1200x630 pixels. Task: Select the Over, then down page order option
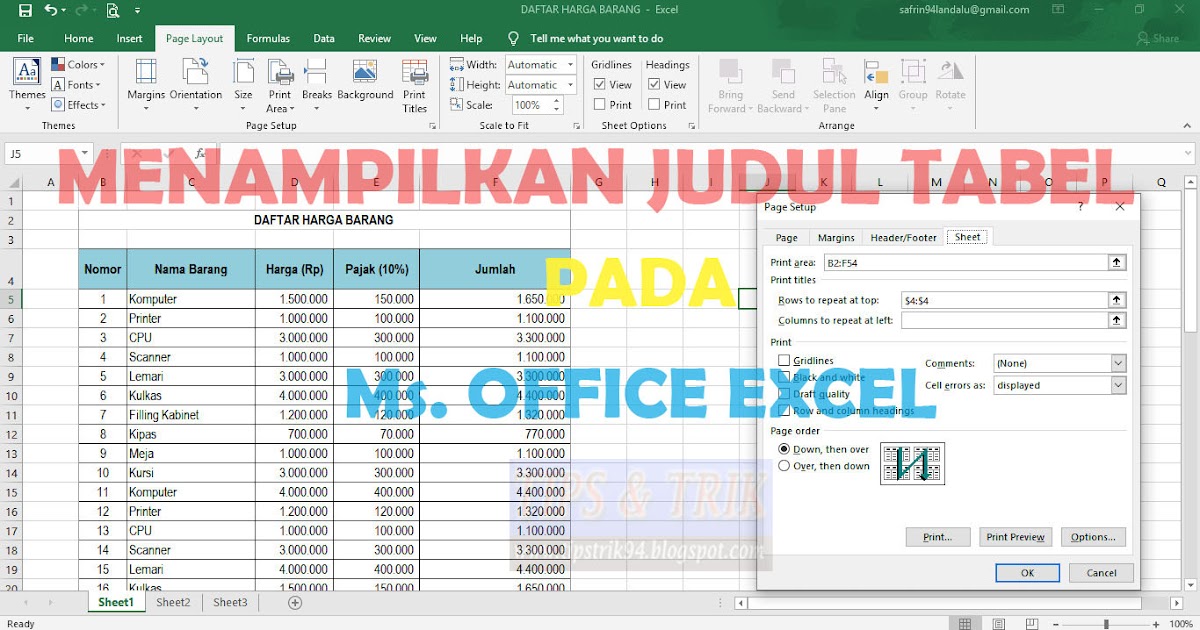tap(784, 465)
